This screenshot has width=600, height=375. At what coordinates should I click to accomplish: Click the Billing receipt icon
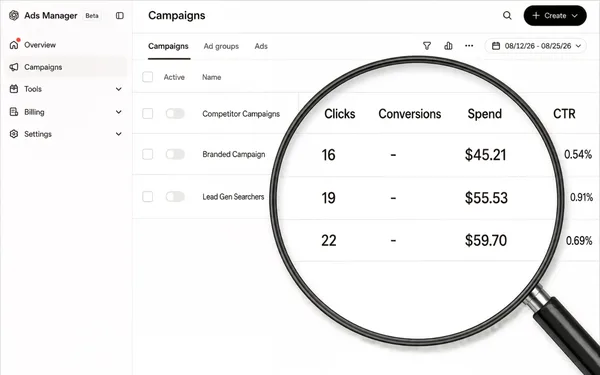click(x=14, y=112)
